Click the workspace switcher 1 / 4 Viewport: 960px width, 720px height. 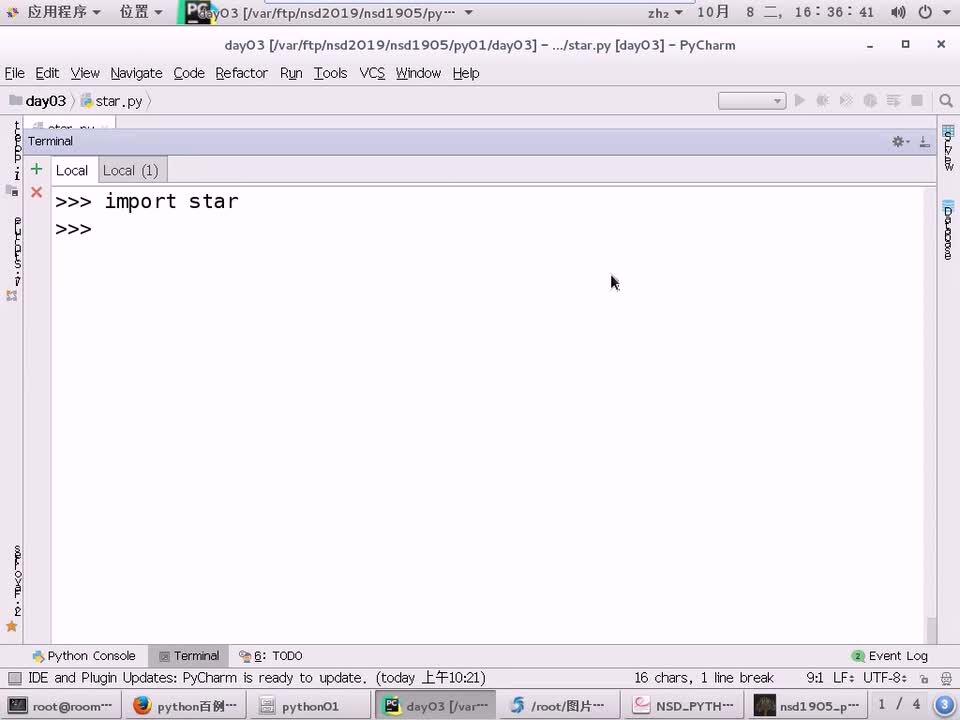tap(899, 705)
